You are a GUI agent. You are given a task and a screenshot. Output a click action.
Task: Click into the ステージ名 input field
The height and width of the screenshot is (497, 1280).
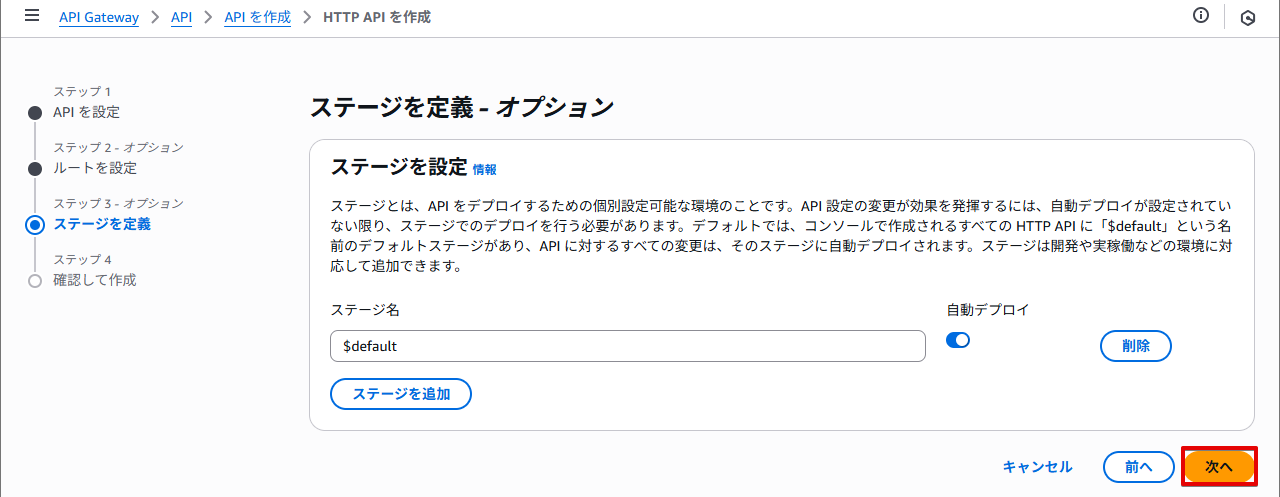(x=628, y=346)
